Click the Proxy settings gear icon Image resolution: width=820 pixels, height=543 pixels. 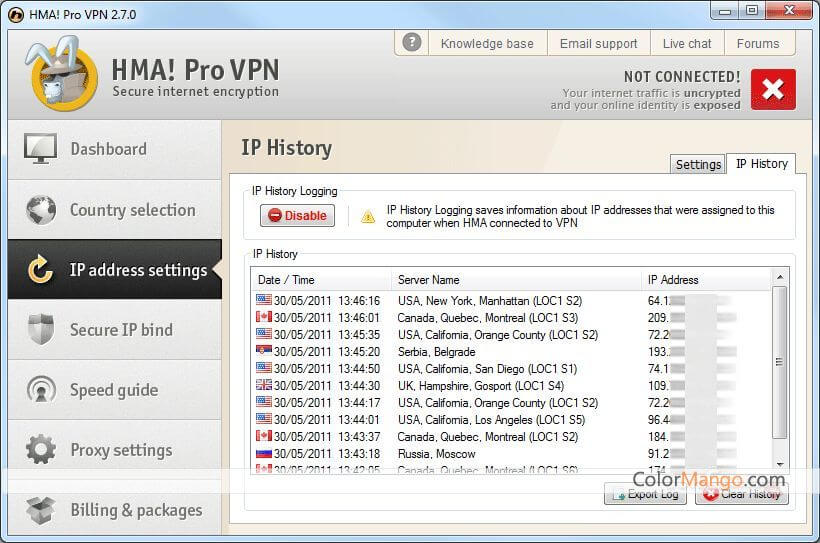point(41,450)
